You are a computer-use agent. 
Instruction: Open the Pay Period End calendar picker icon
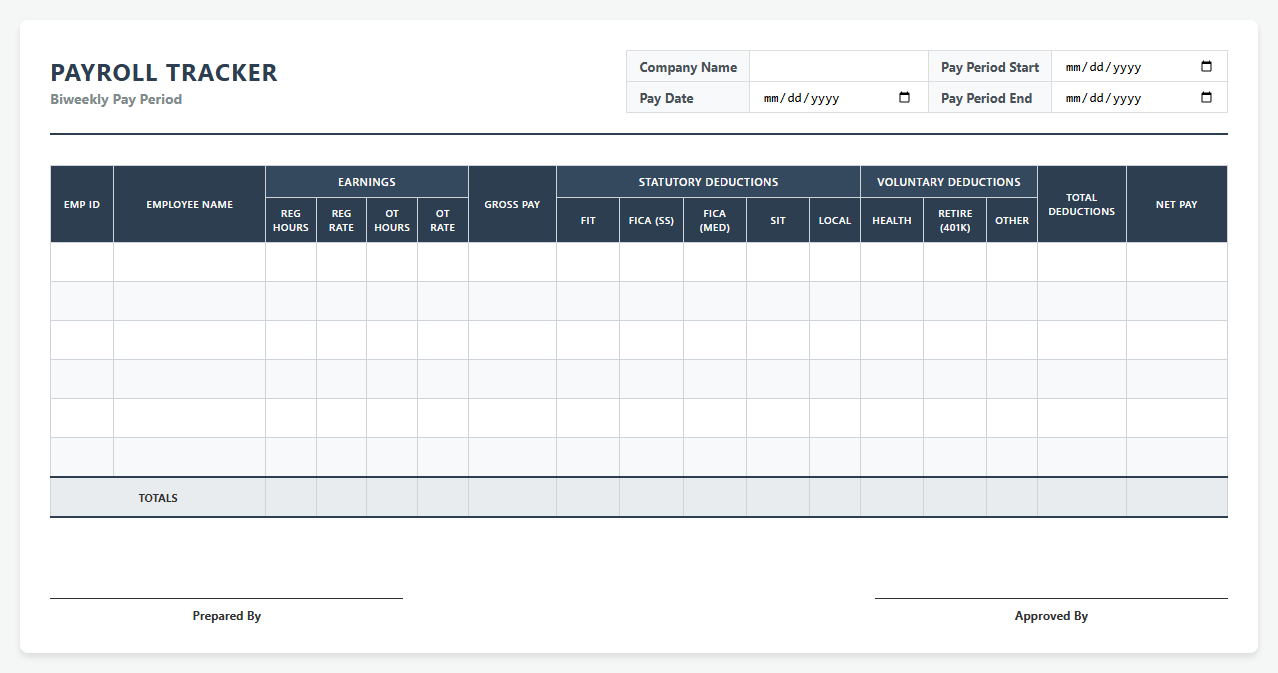click(1206, 98)
